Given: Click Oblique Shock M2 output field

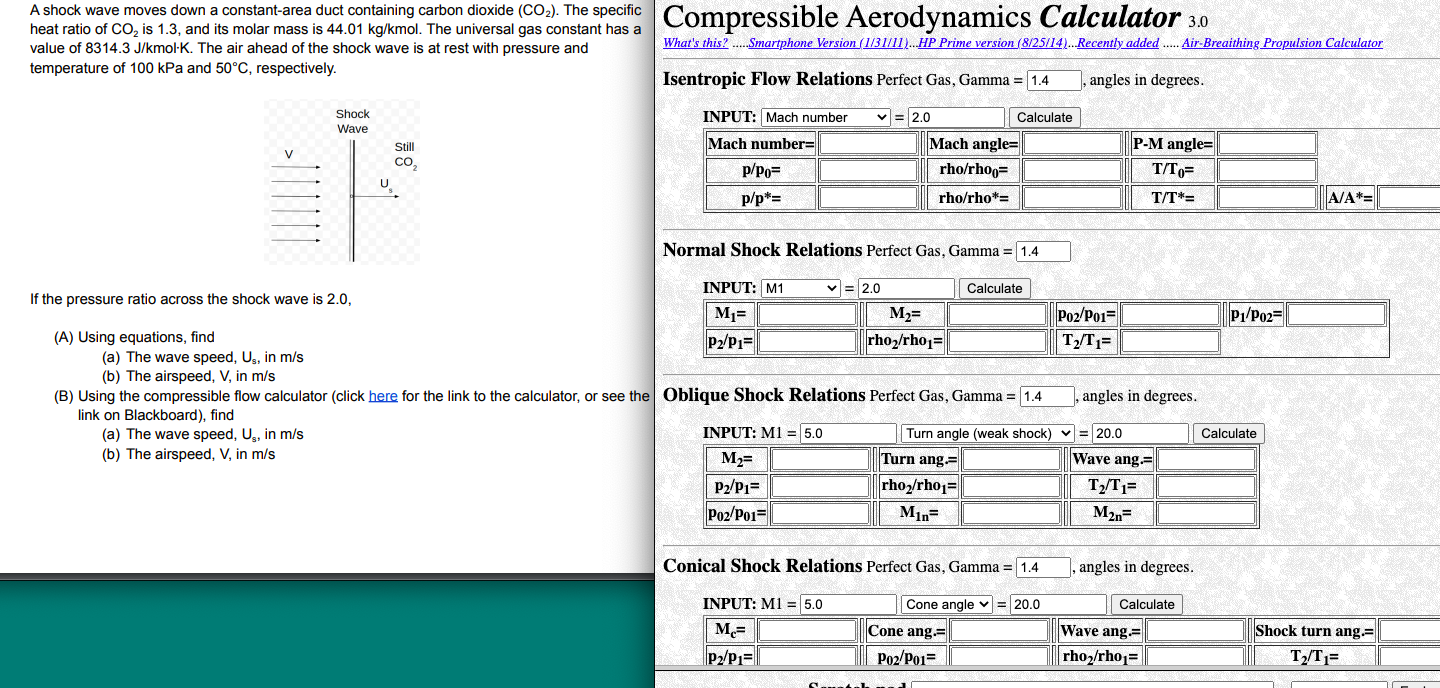Looking at the screenshot, I should click(820, 460).
